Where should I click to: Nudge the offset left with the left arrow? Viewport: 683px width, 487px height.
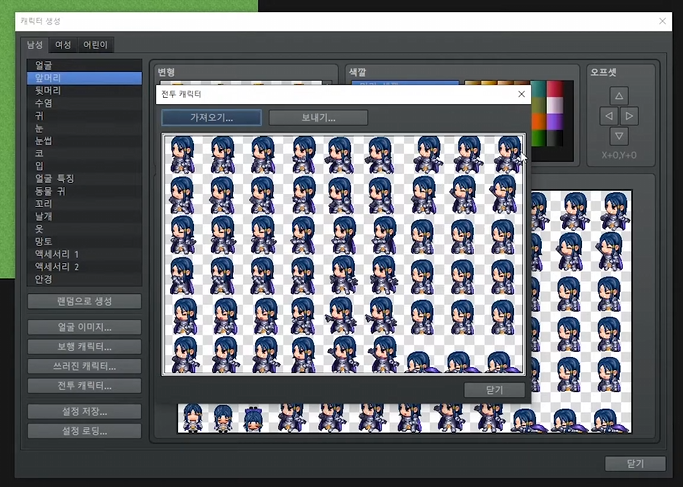609,116
